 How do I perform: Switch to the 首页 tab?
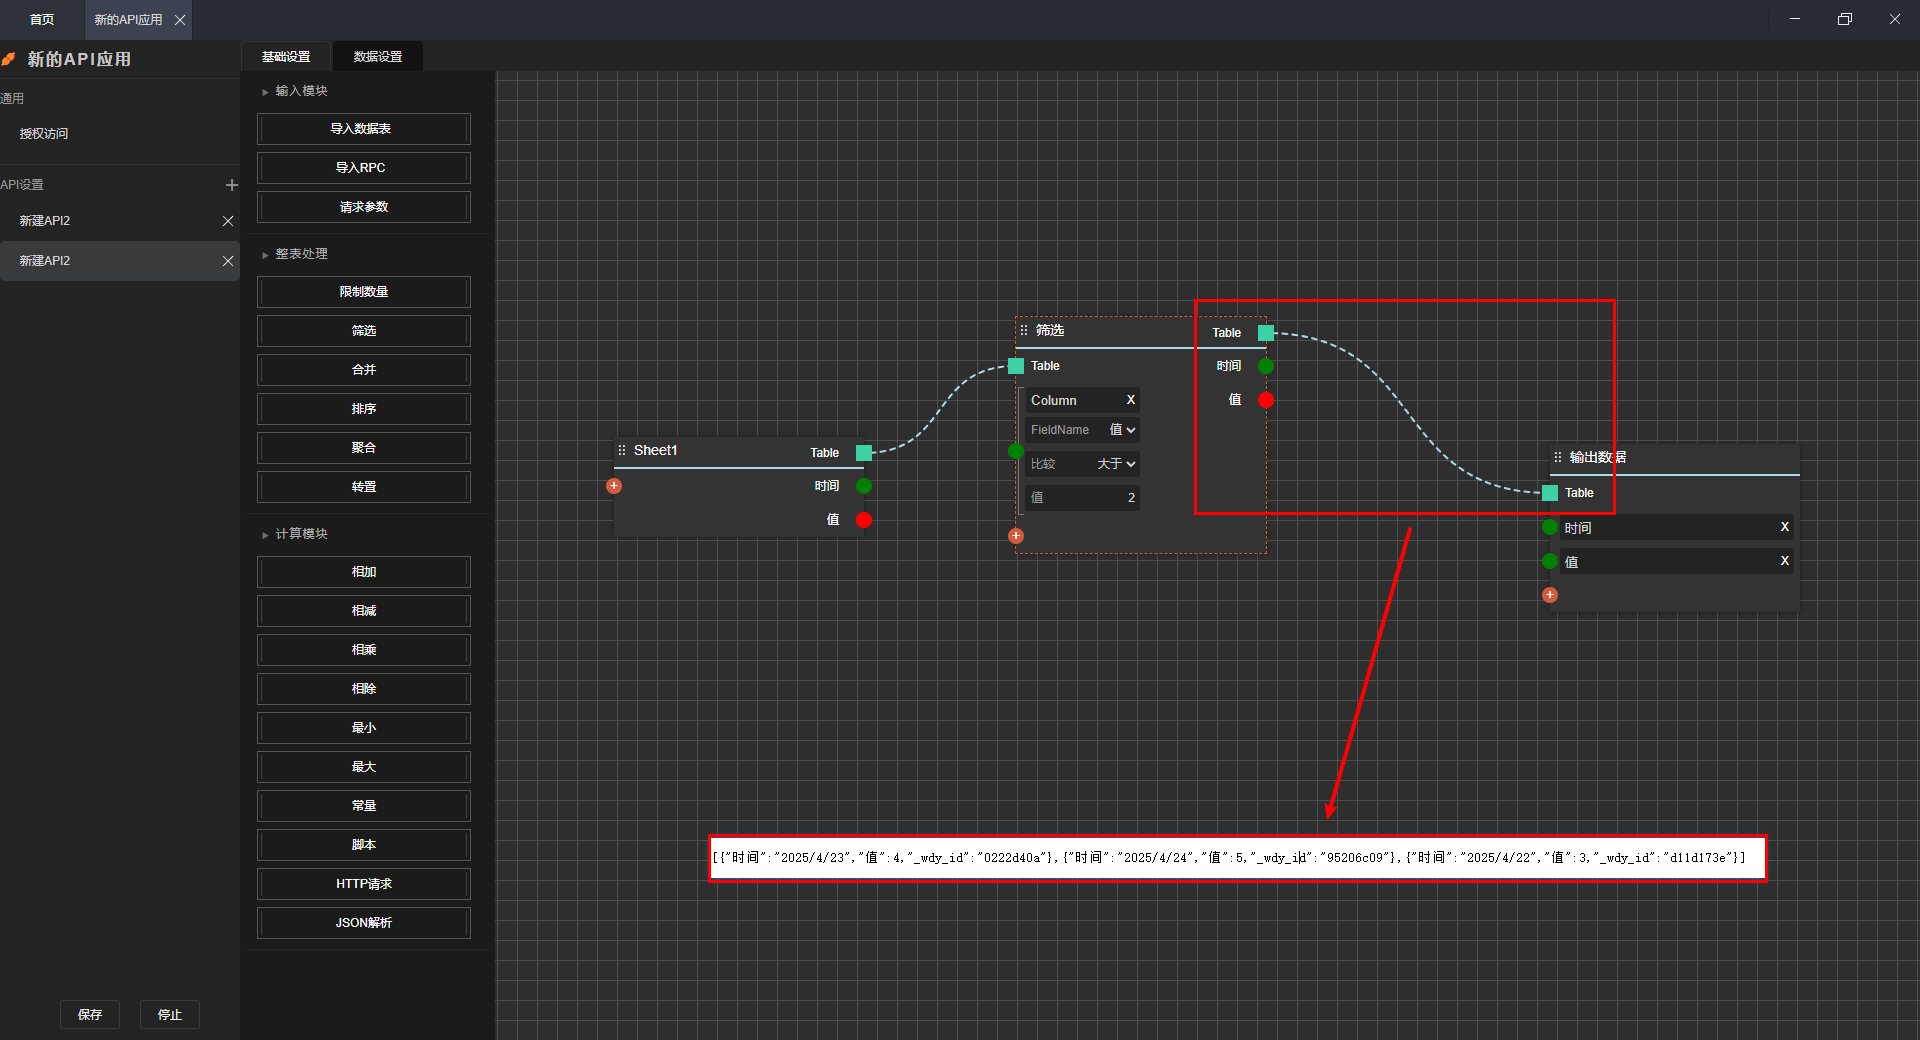coord(42,20)
